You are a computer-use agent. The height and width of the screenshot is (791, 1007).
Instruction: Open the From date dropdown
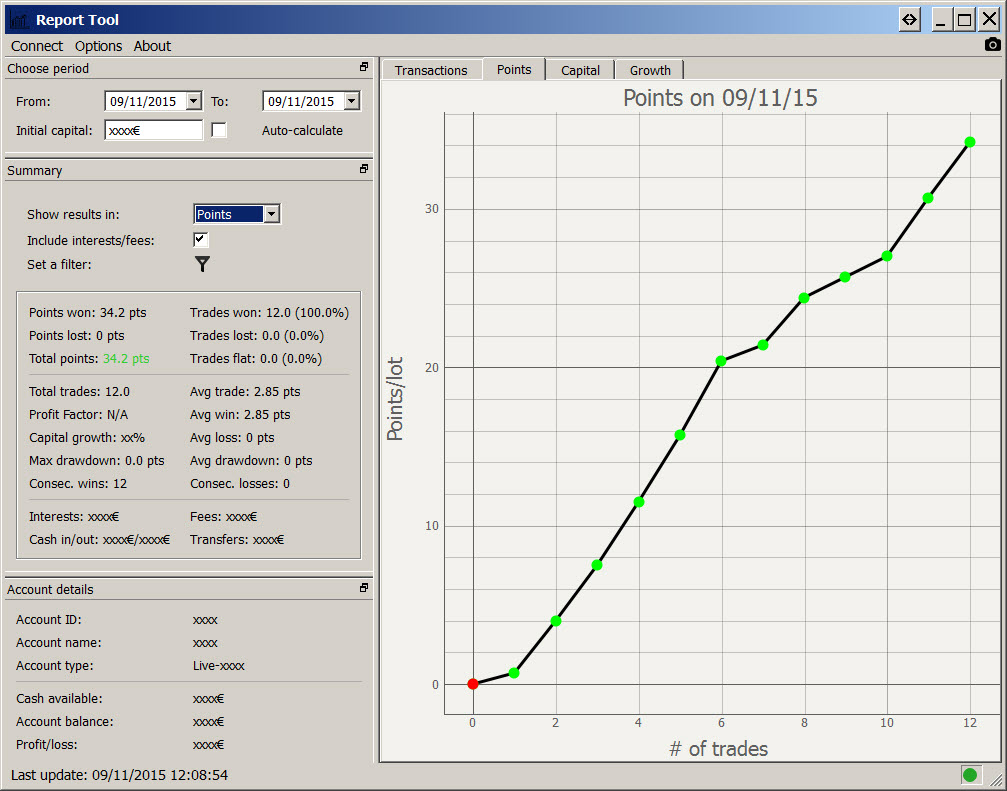pyautogui.click(x=193, y=101)
